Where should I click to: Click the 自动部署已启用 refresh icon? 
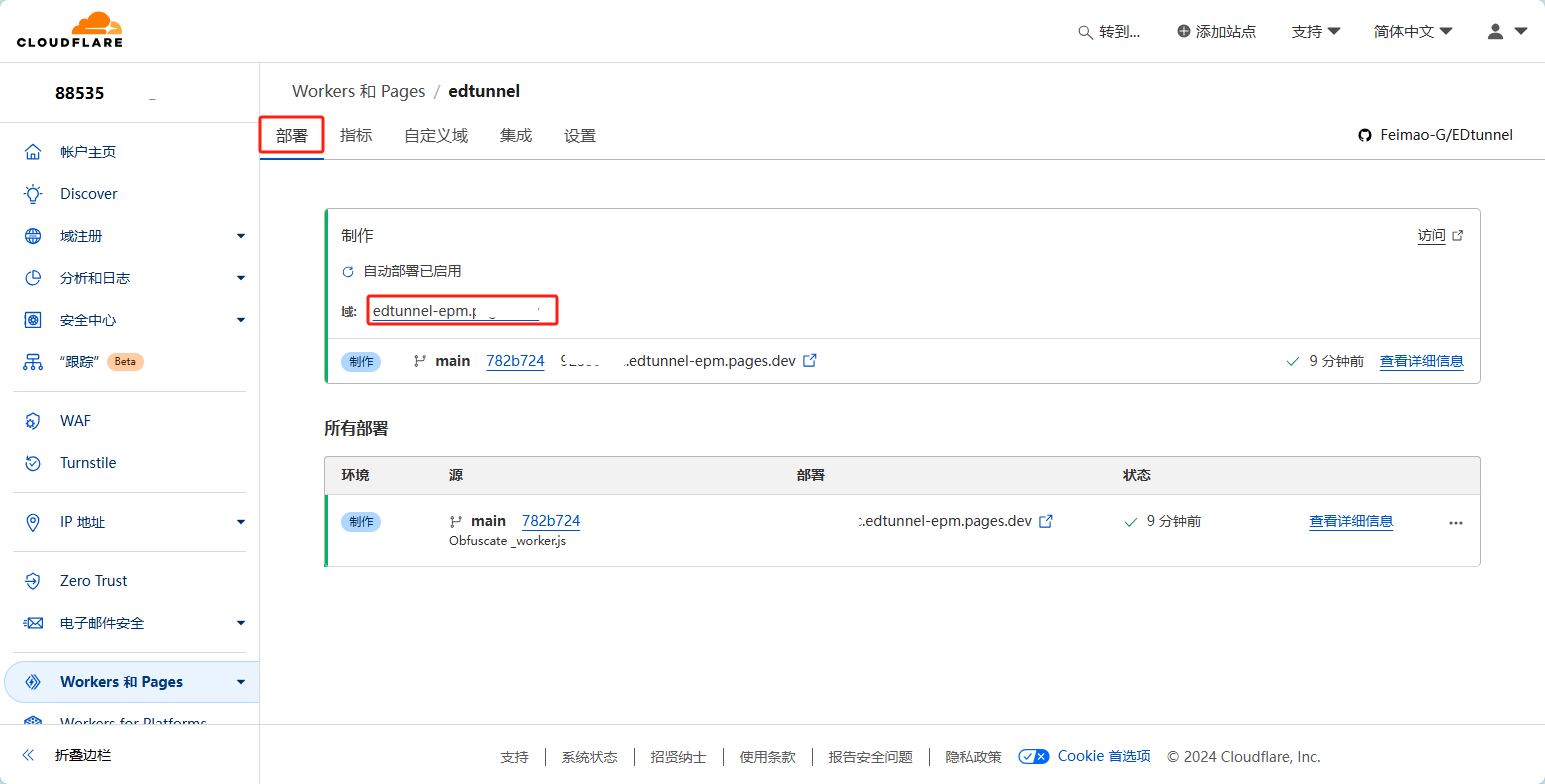pyautogui.click(x=348, y=272)
